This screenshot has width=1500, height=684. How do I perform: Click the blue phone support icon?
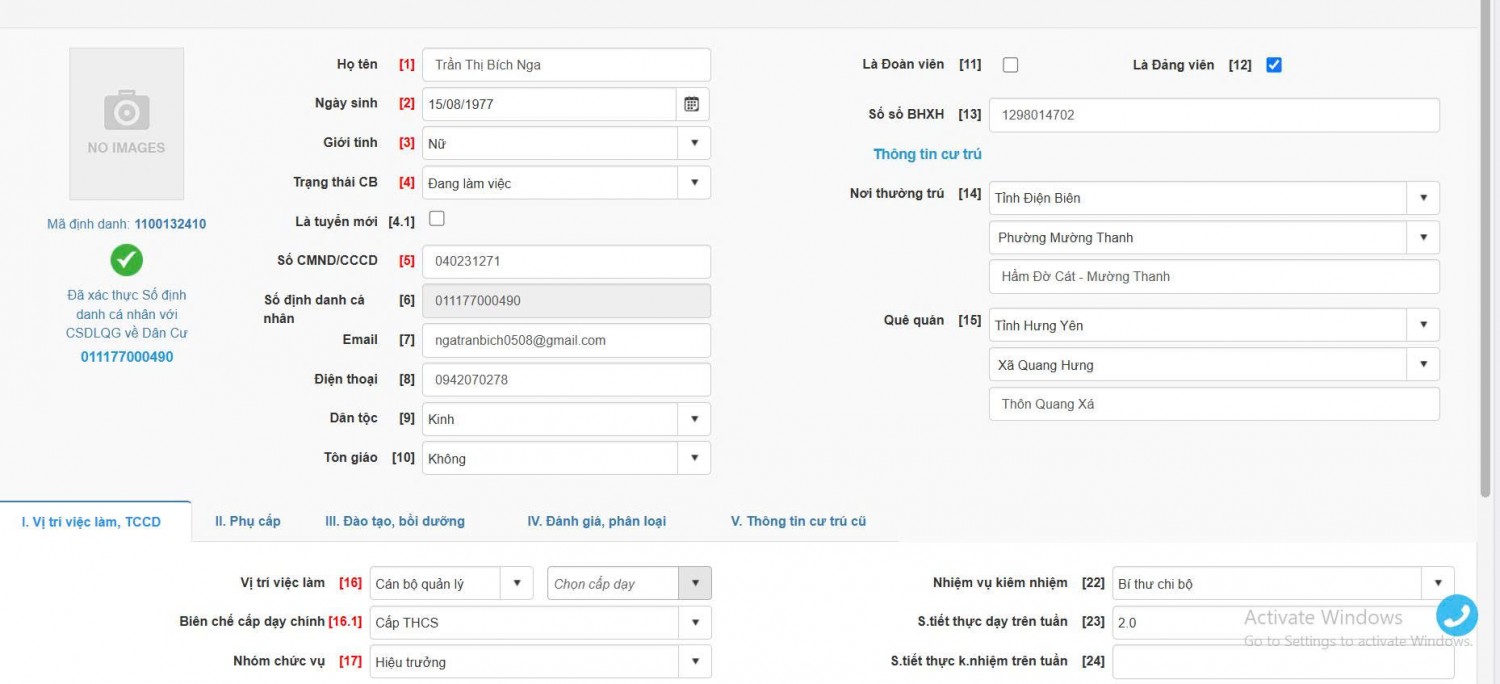(x=1456, y=616)
